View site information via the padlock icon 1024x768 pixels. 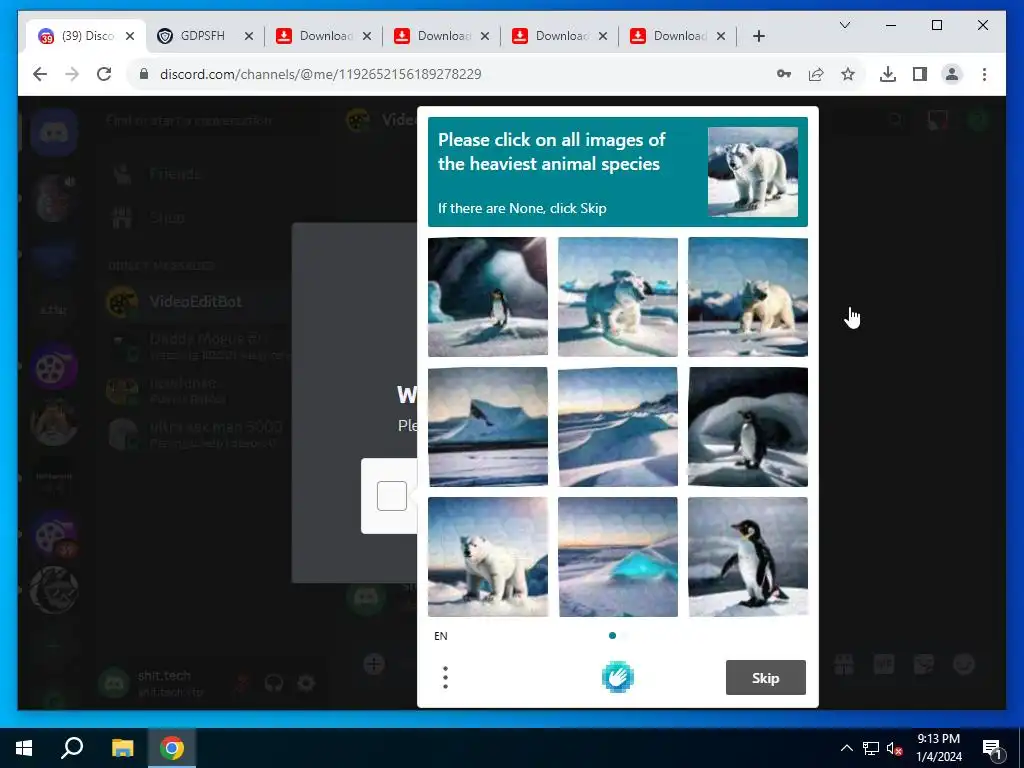(144, 74)
